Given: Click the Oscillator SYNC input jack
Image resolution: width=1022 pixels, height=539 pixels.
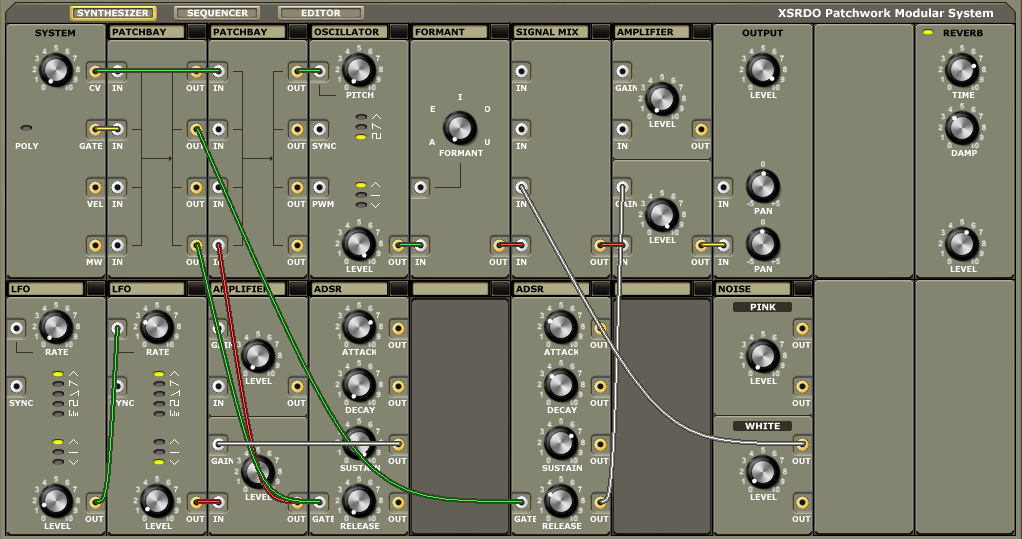Looking at the screenshot, I should coord(320,130).
